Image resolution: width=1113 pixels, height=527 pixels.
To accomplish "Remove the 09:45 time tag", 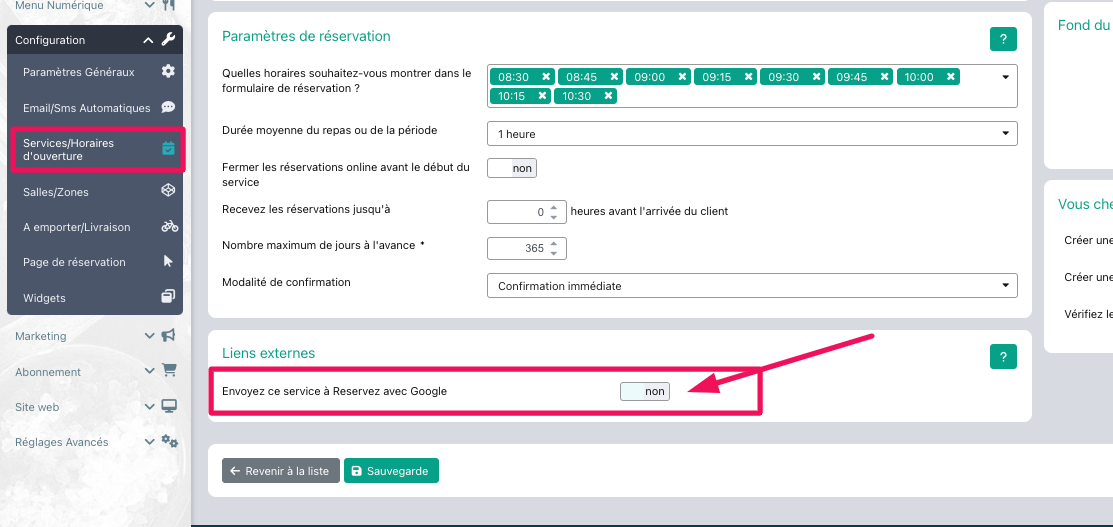I will point(884,77).
